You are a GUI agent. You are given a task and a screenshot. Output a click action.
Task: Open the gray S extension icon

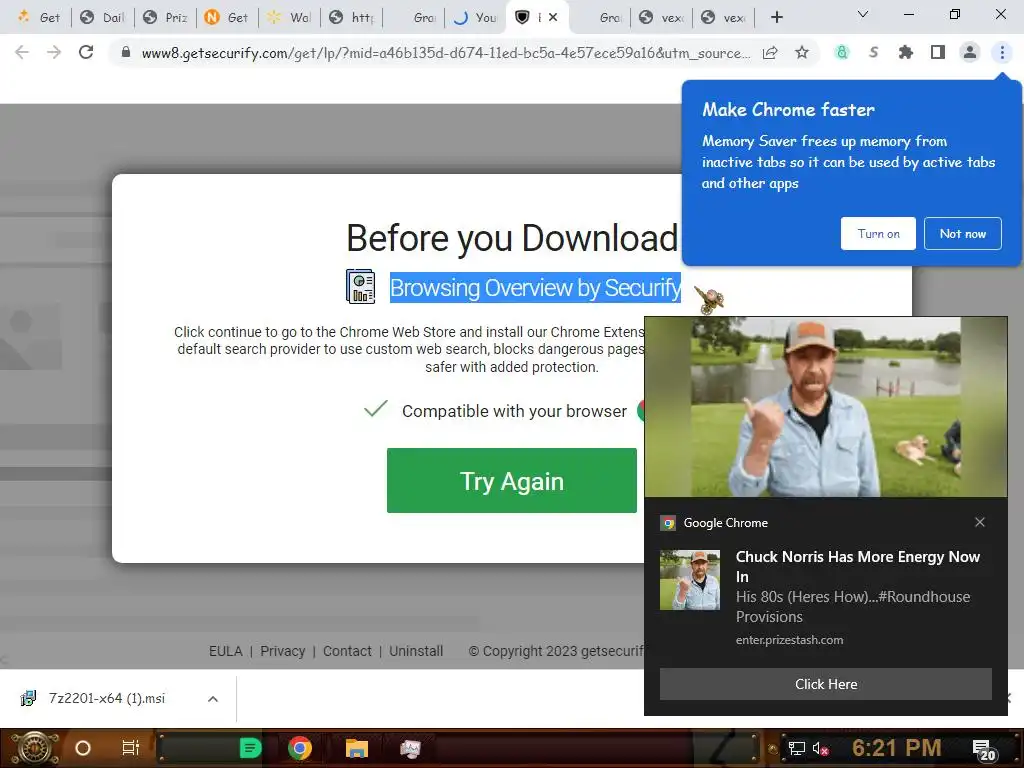(x=874, y=52)
